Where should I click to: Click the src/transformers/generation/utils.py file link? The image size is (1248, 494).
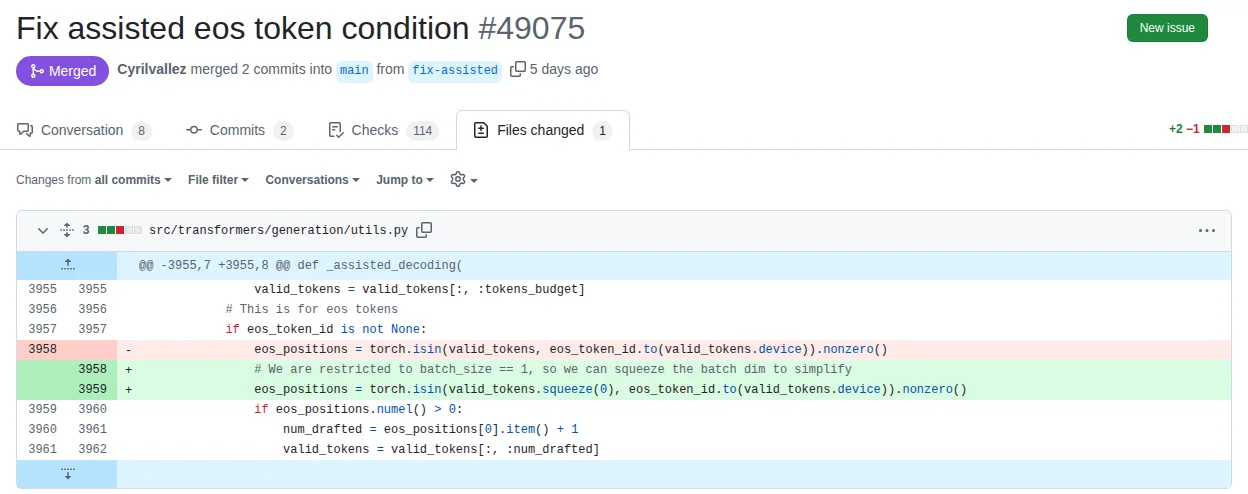click(278, 230)
